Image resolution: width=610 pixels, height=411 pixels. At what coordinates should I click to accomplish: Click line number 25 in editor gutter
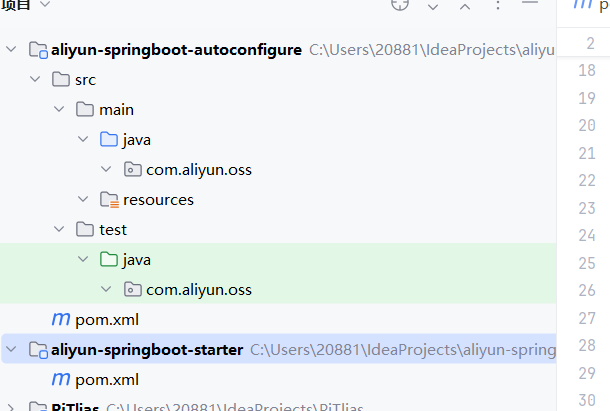pyautogui.click(x=587, y=262)
